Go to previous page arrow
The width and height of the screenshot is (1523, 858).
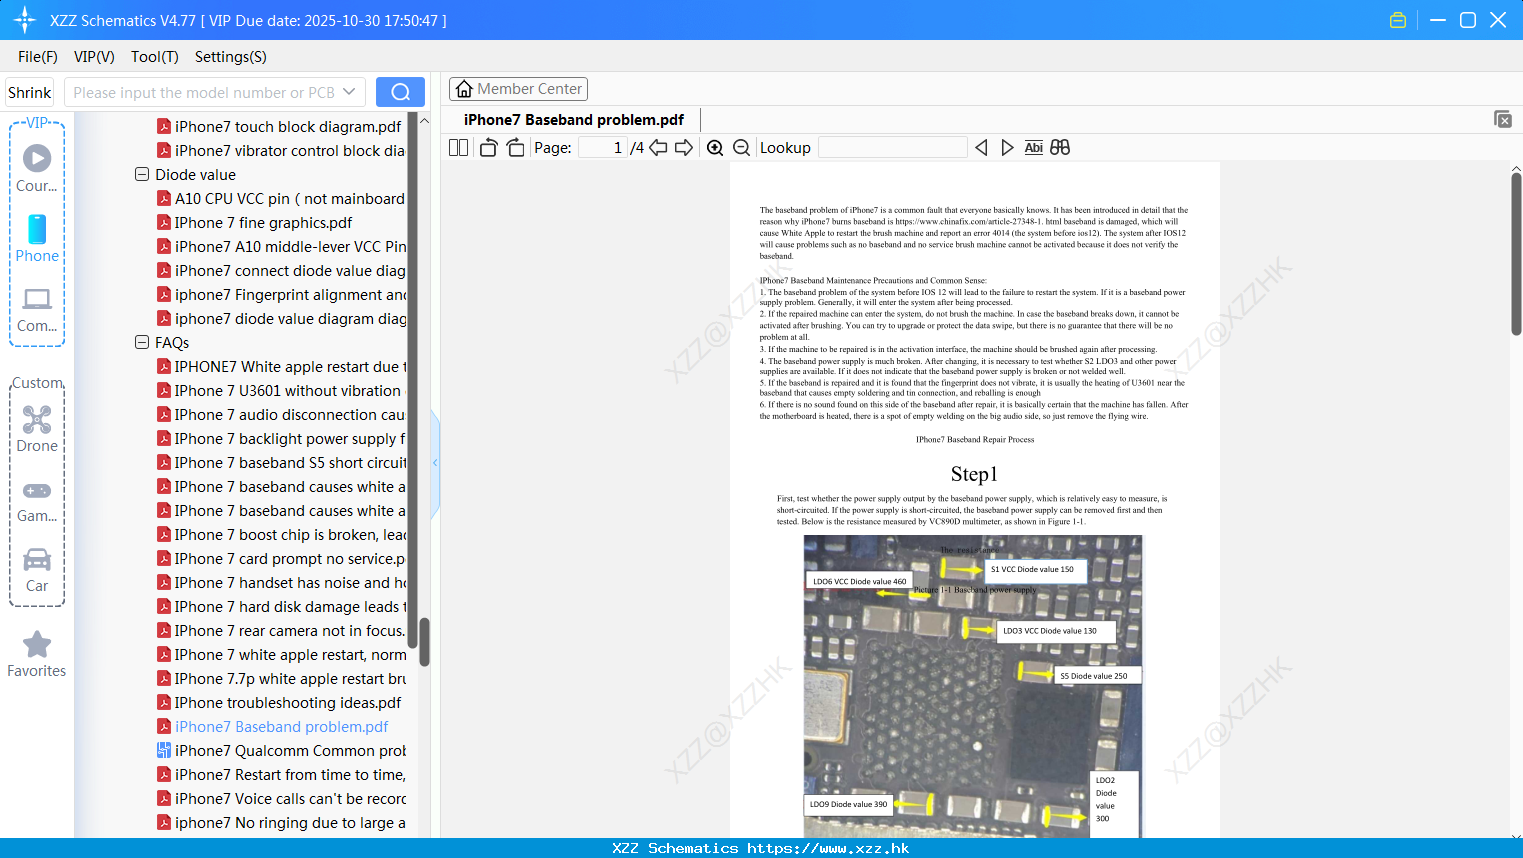coord(658,147)
